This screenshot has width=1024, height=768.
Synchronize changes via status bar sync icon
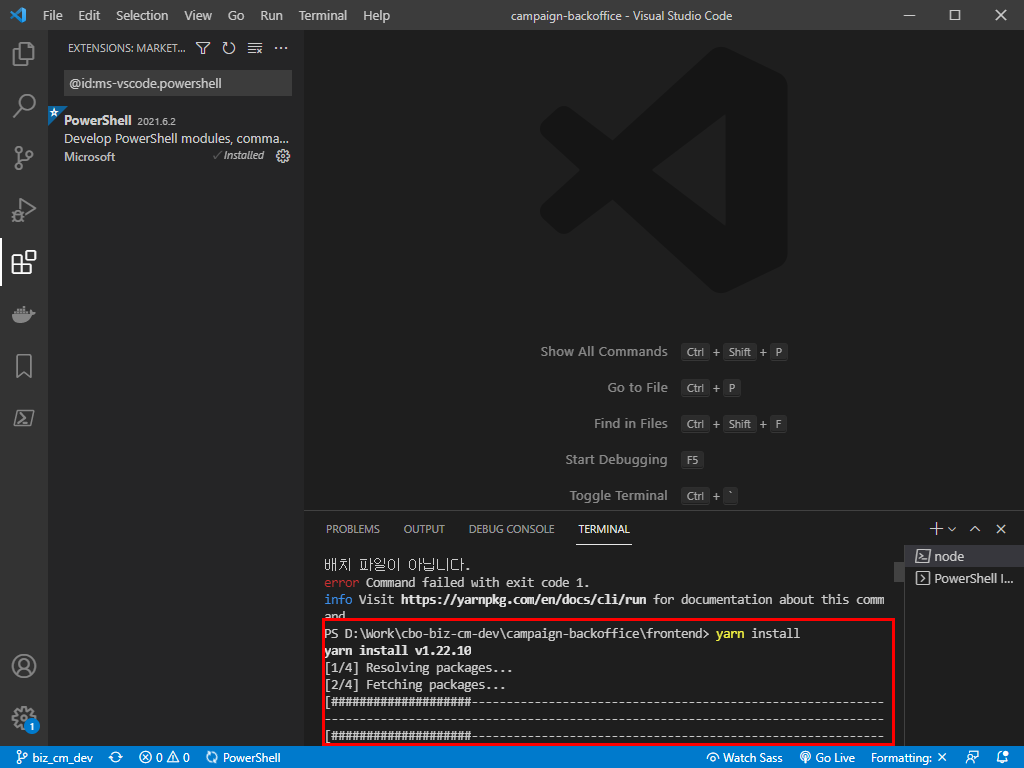[116, 758]
